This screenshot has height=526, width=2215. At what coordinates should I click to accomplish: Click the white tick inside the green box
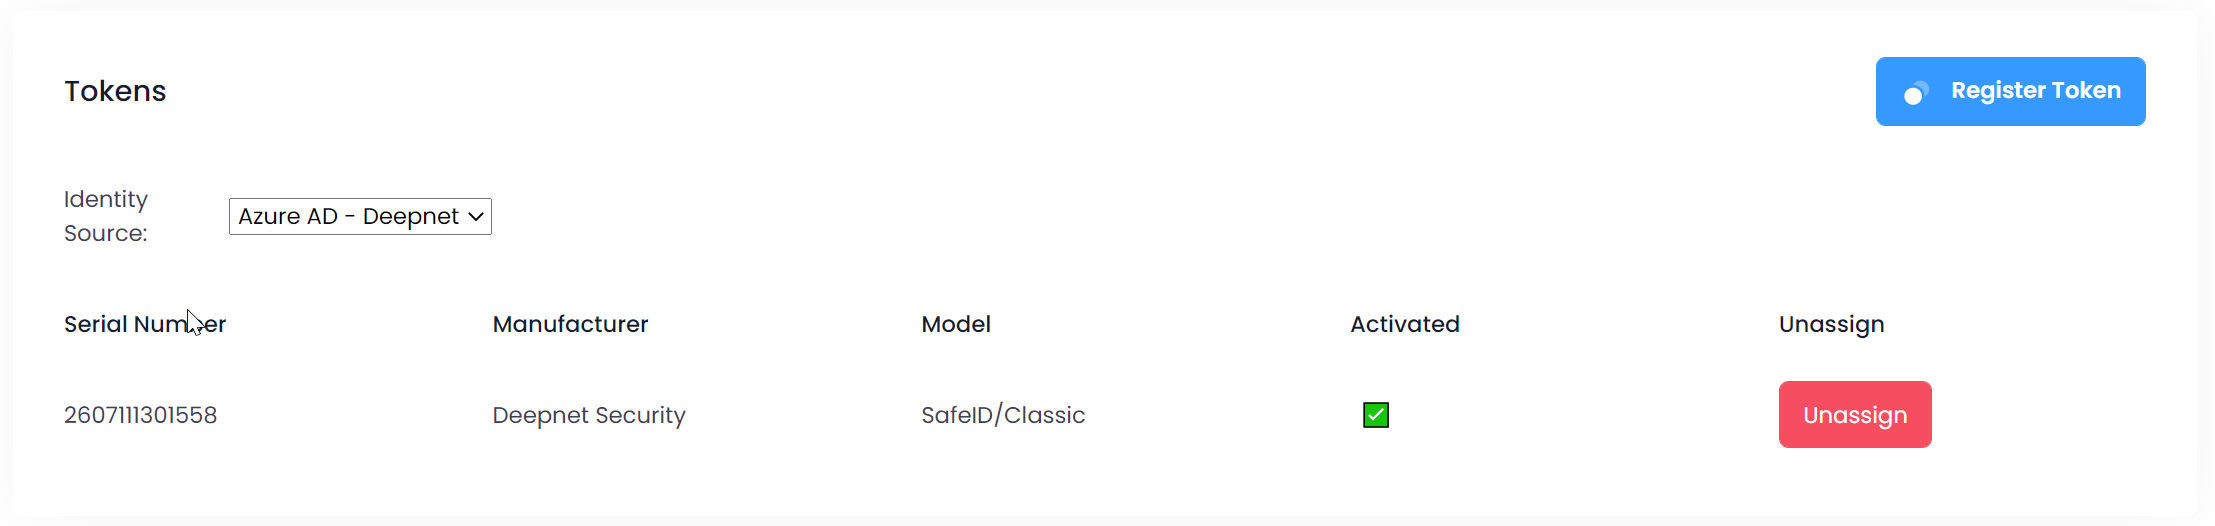tap(1376, 414)
